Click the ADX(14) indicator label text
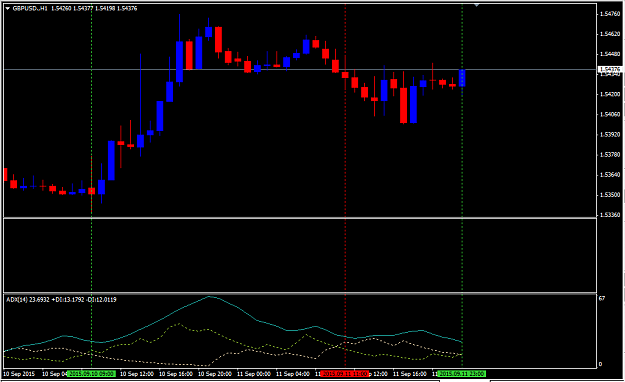 pyautogui.click(x=61, y=299)
